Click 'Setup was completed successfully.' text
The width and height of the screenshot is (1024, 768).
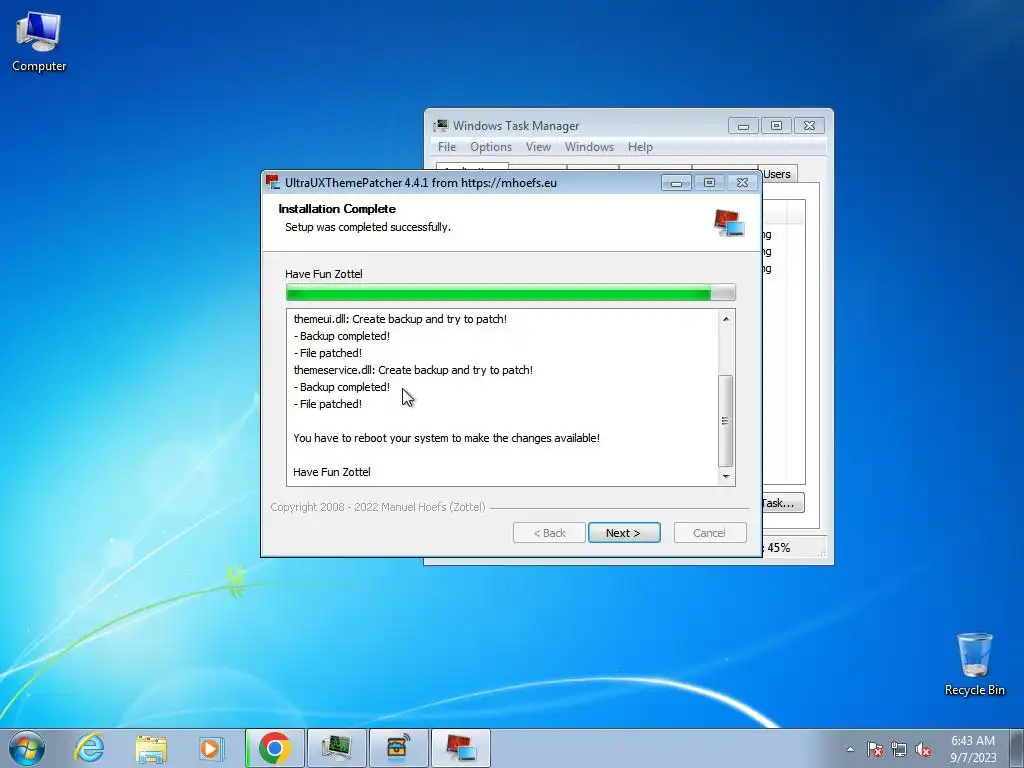pyautogui.click(x=368, y=227)
